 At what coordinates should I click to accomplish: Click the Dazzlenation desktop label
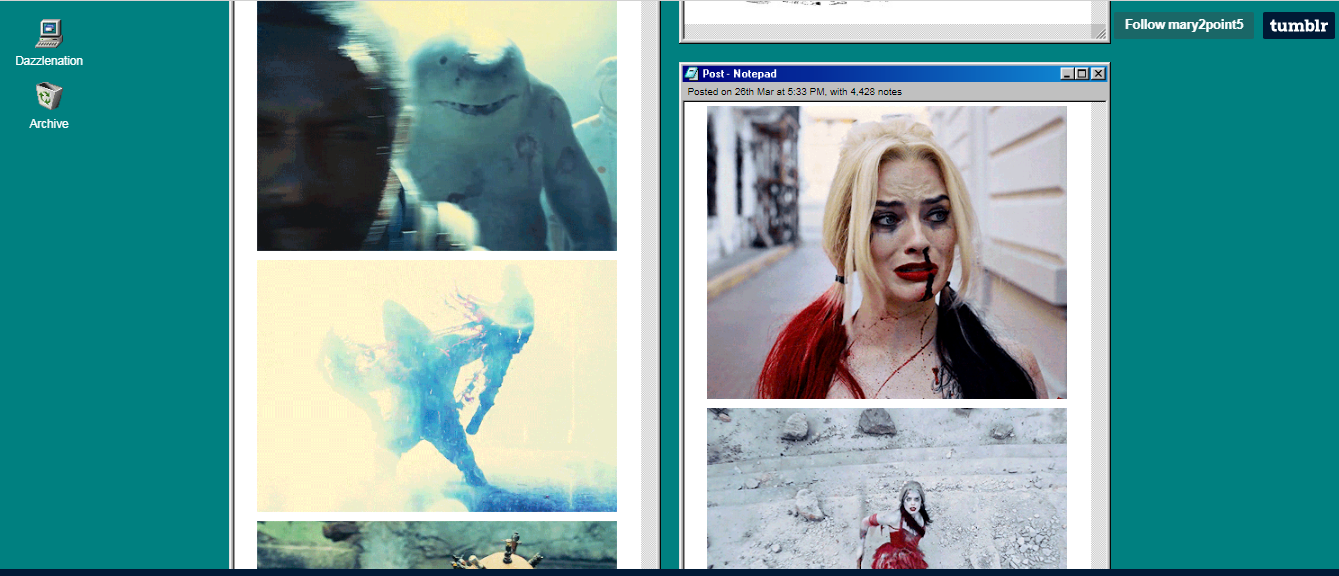coord(49,61)
